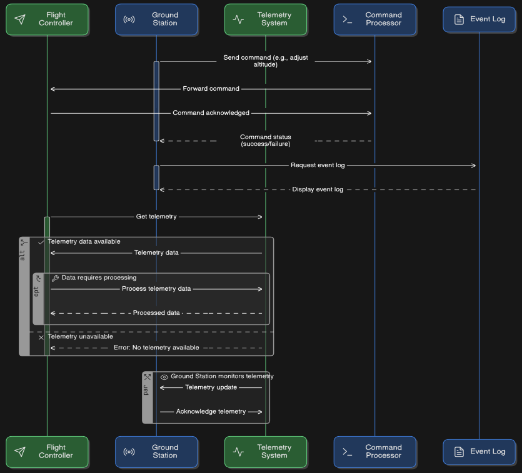Click the 'Forward command' message label
Viewport: 522px width, 473px height.
click(211, 89)
